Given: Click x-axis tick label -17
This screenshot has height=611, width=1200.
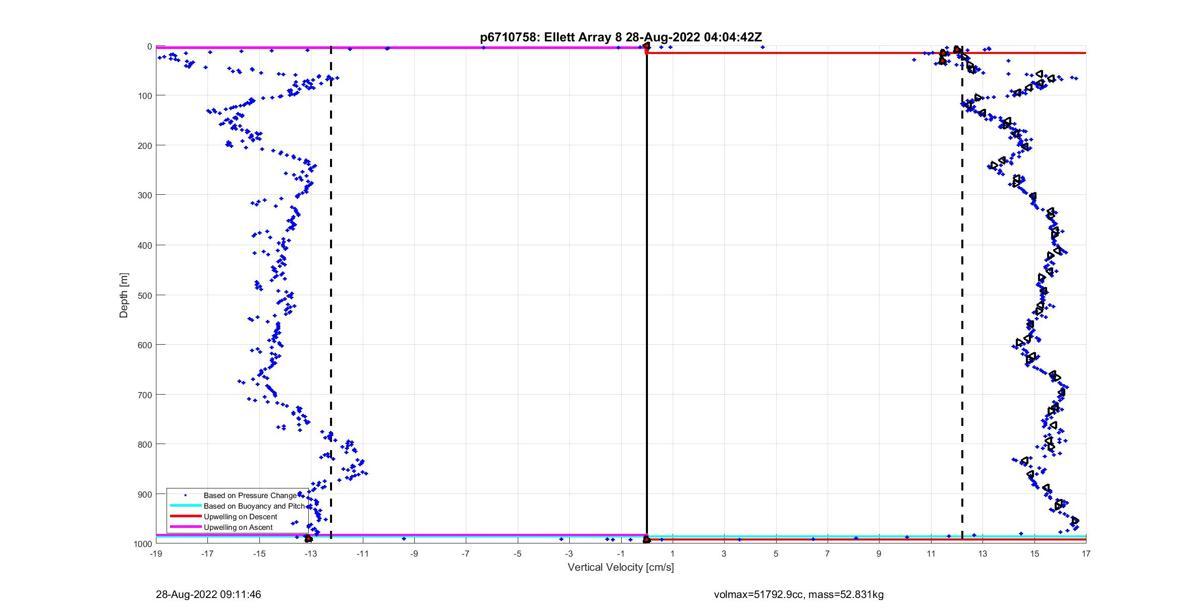Looking at the screenshot, I should (x=207, y=553).
